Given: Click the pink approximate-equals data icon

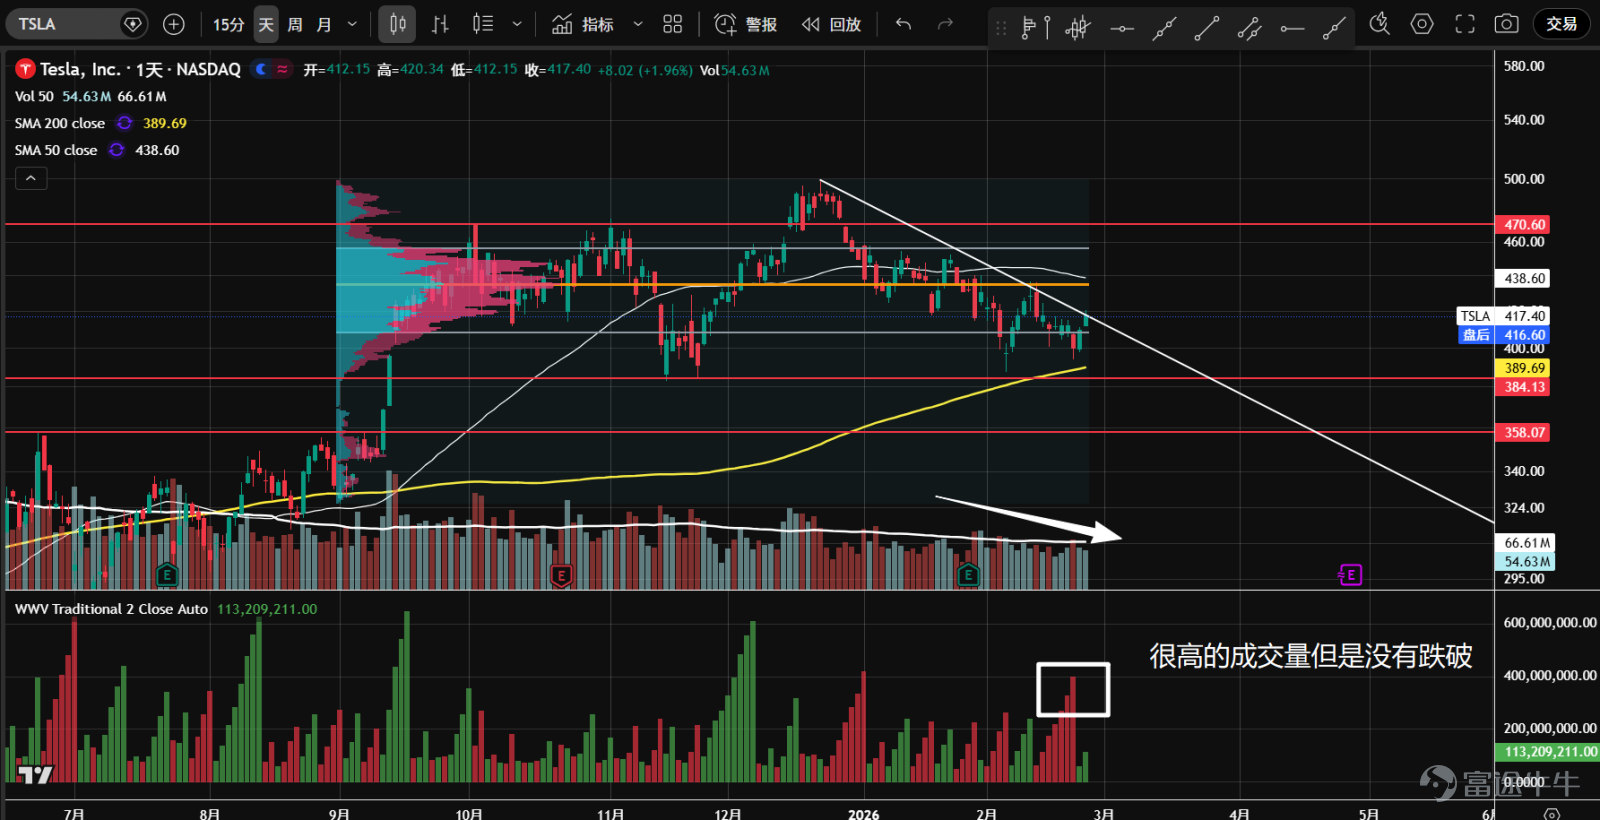Looking at the screenshot, I should [x=283, y=69].
